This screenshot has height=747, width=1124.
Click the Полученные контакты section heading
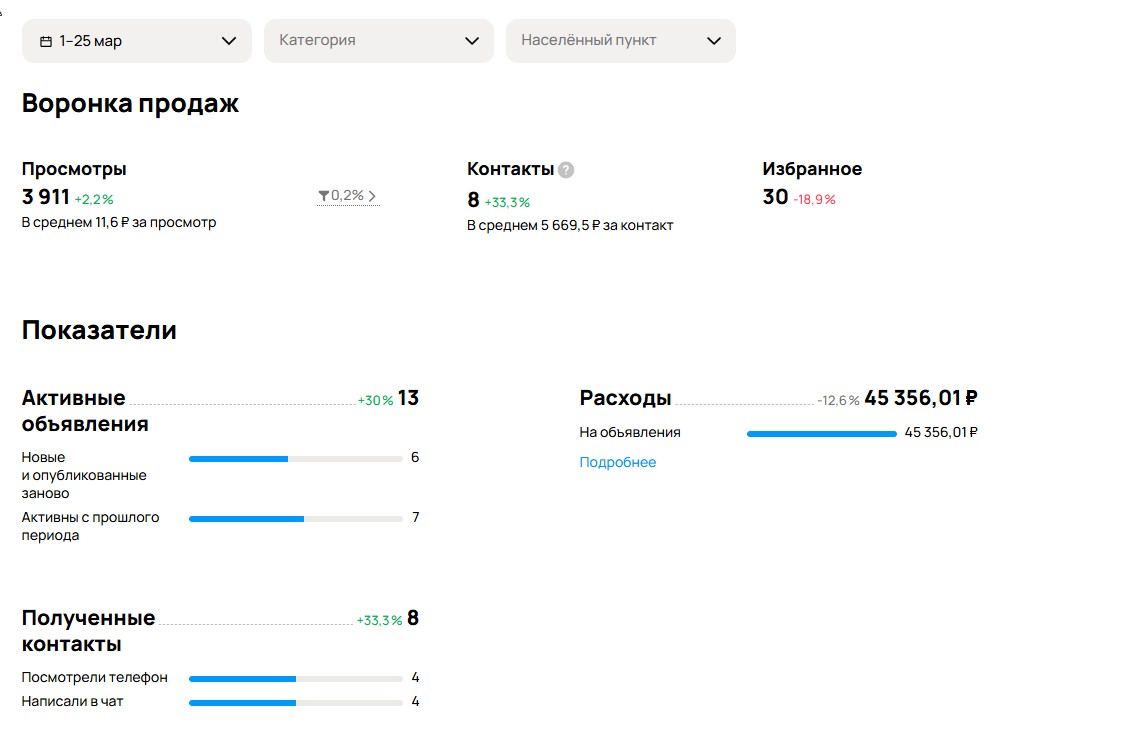coord(88,631)
